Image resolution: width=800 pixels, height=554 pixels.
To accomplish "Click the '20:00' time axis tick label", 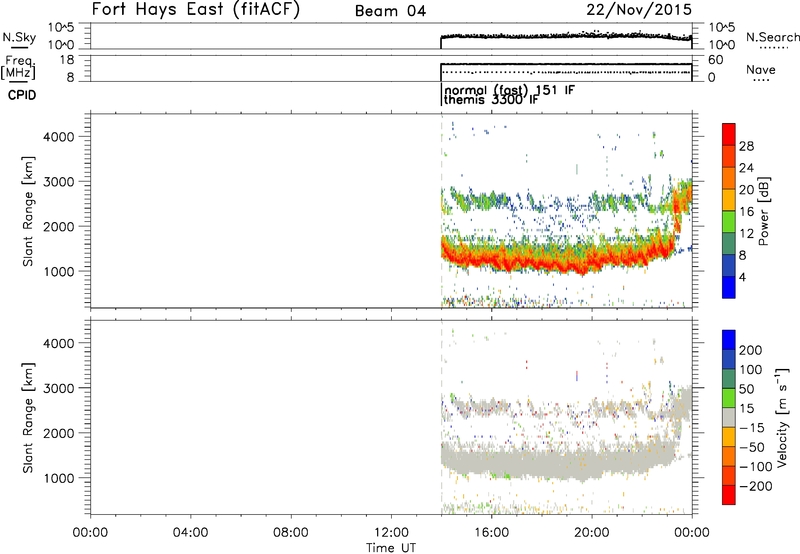I will [x=592, y=533].
